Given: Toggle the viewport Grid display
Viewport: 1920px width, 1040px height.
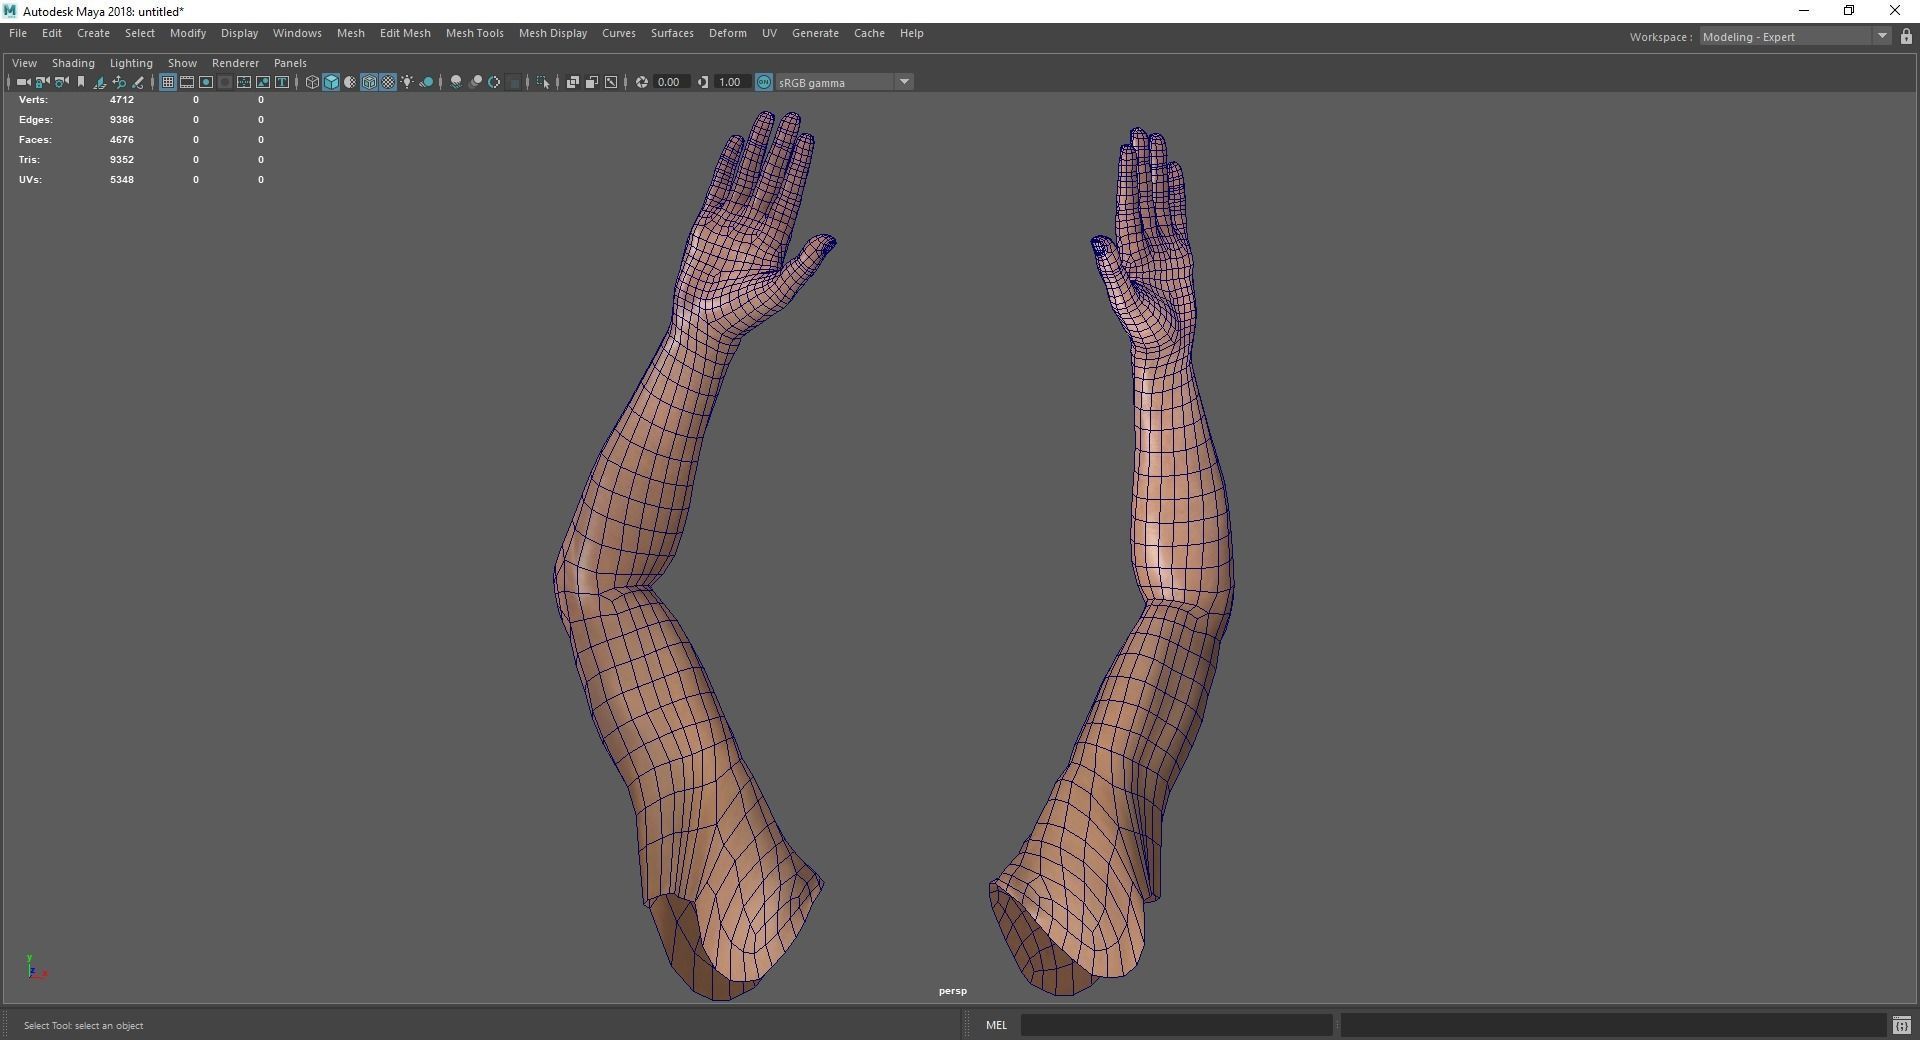Looking at the screenshot, I should click(x=168, y=82).
